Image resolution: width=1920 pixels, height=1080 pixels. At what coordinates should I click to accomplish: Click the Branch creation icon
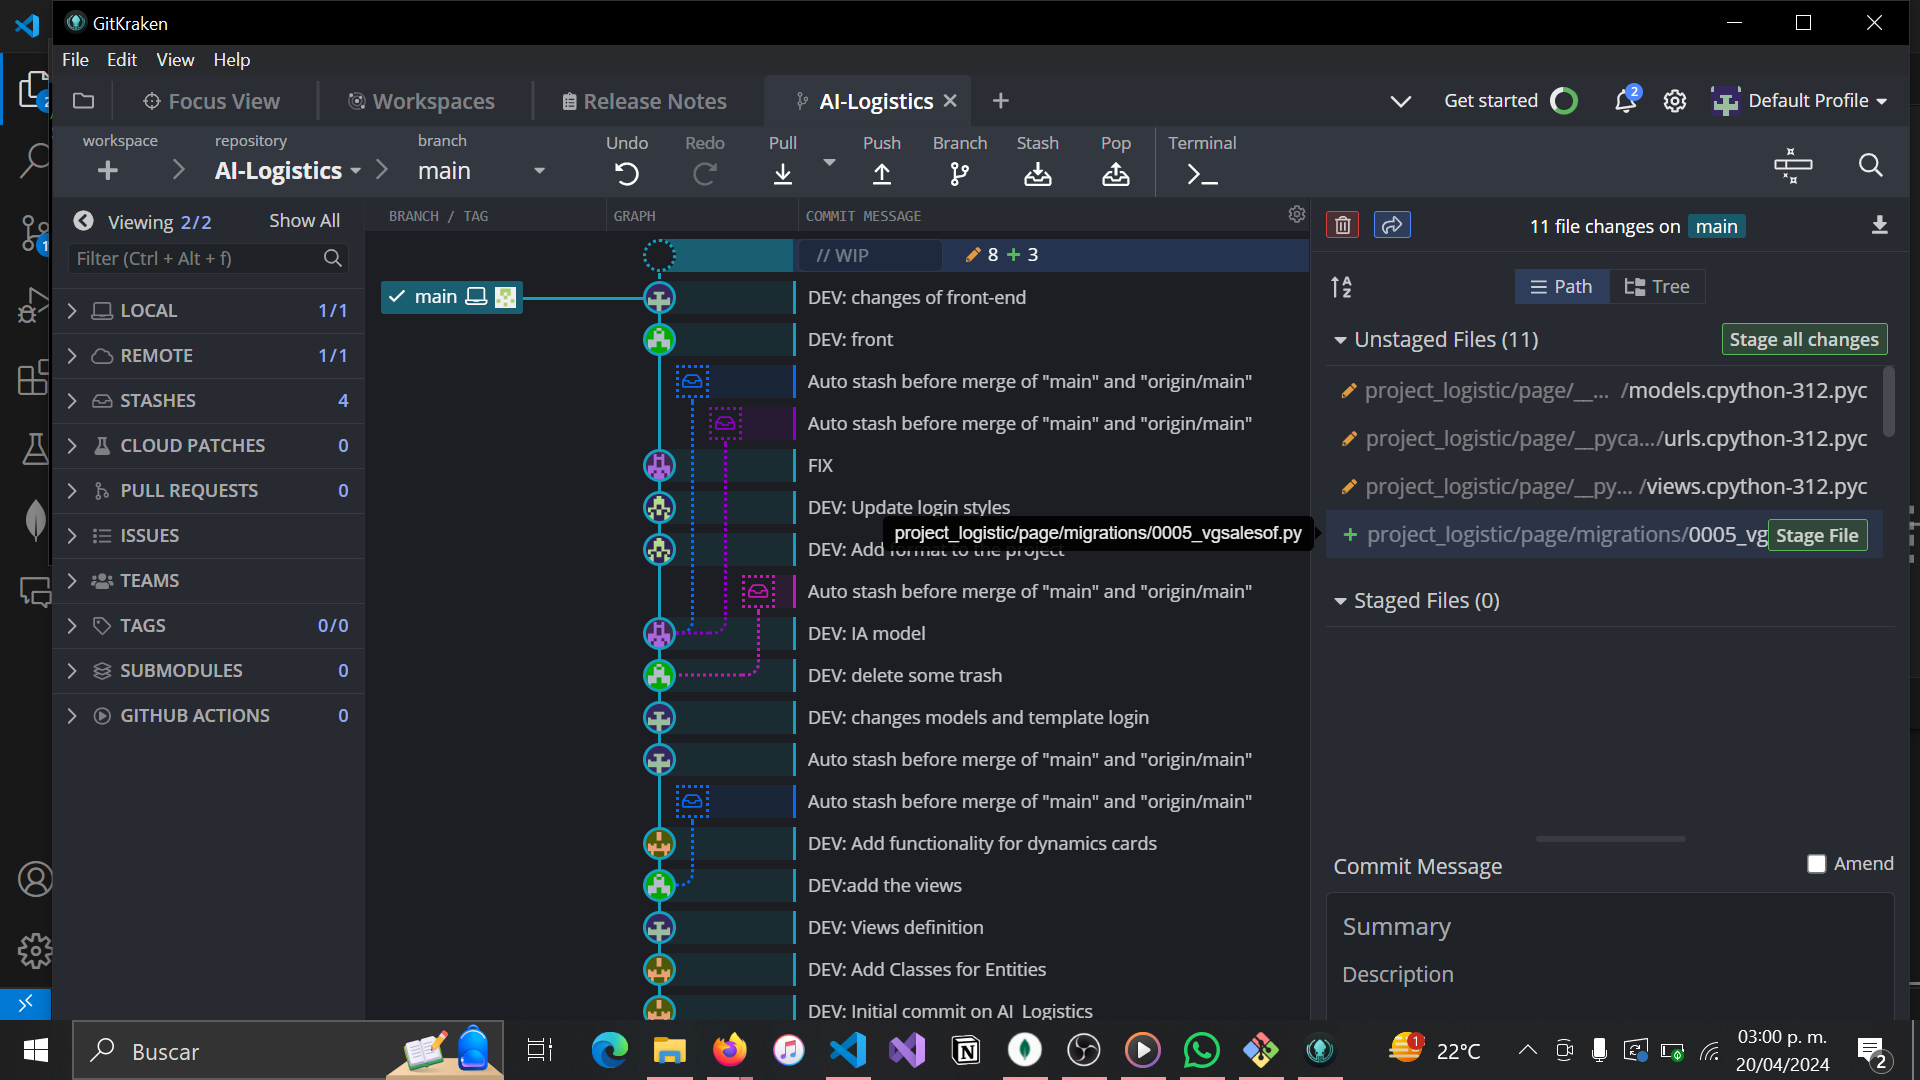(x=959, y=174)
